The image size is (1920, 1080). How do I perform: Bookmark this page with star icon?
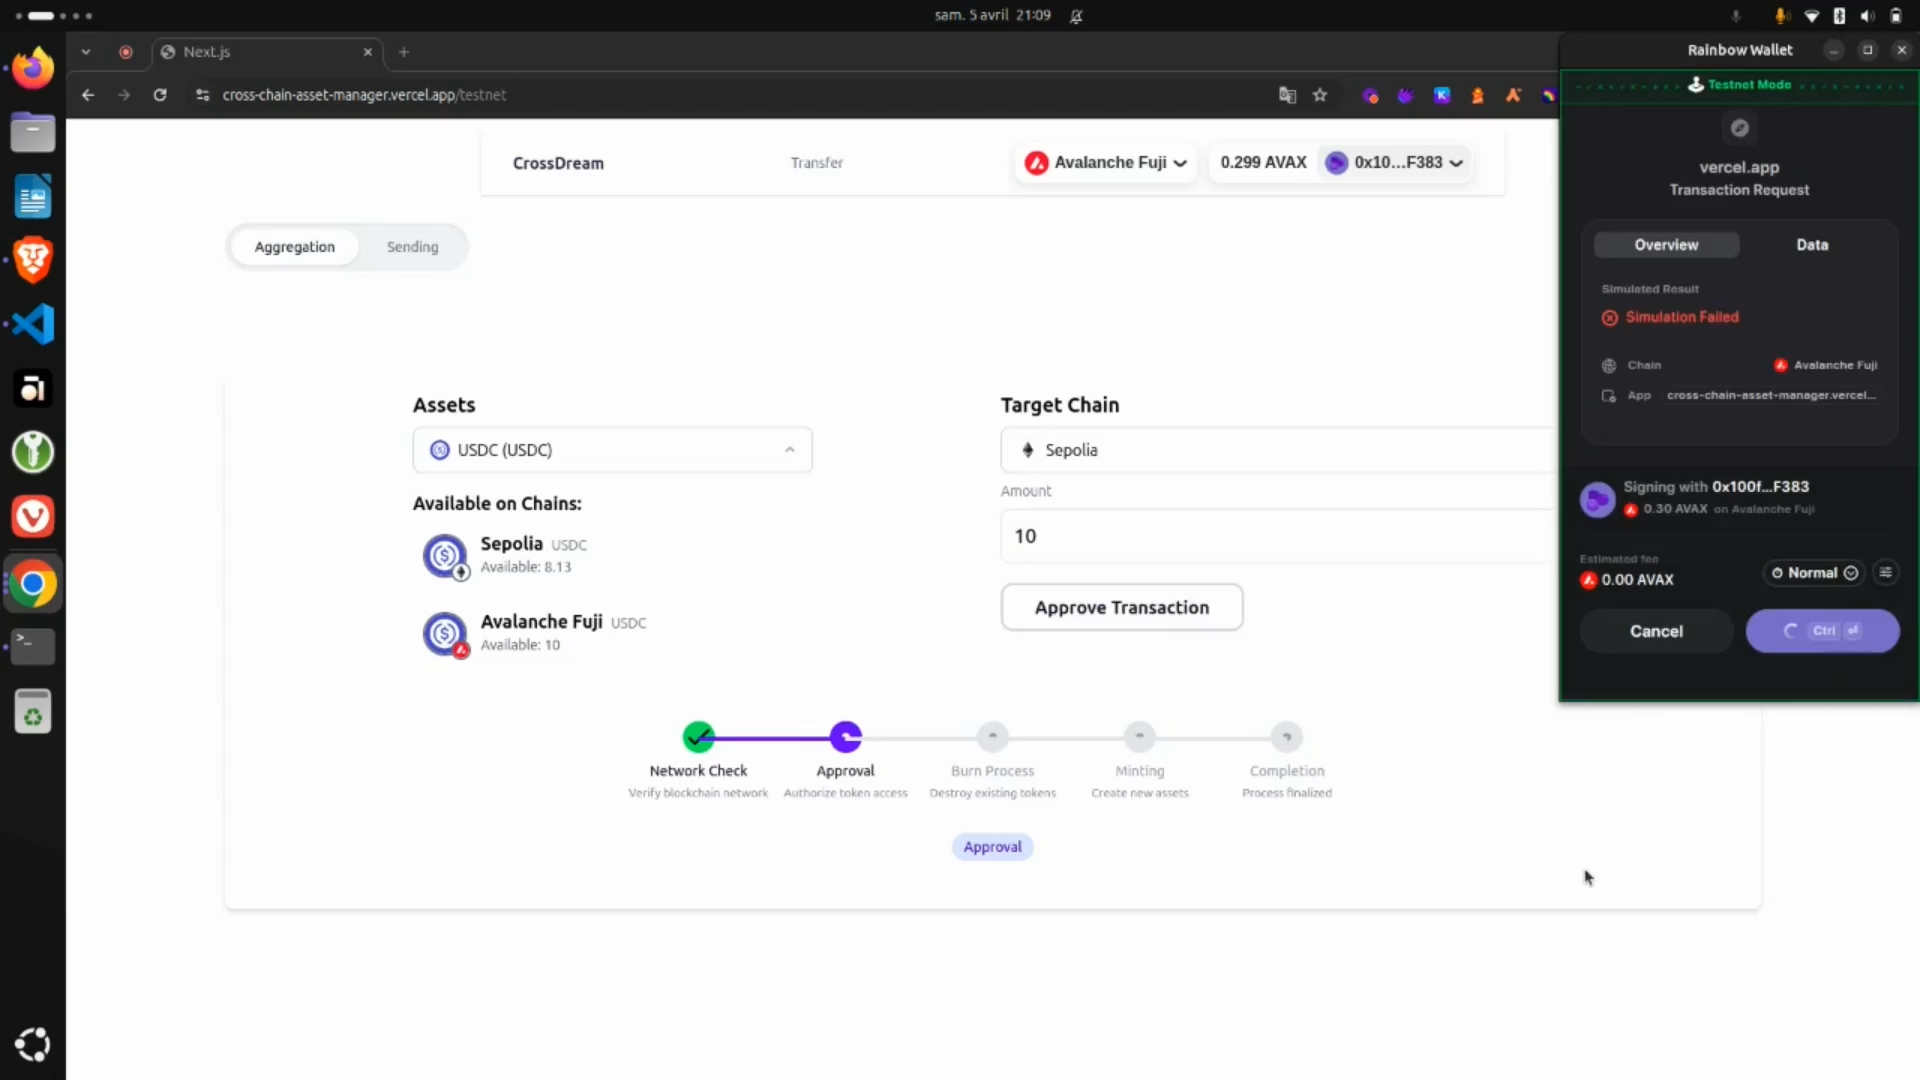[1320, 95]
